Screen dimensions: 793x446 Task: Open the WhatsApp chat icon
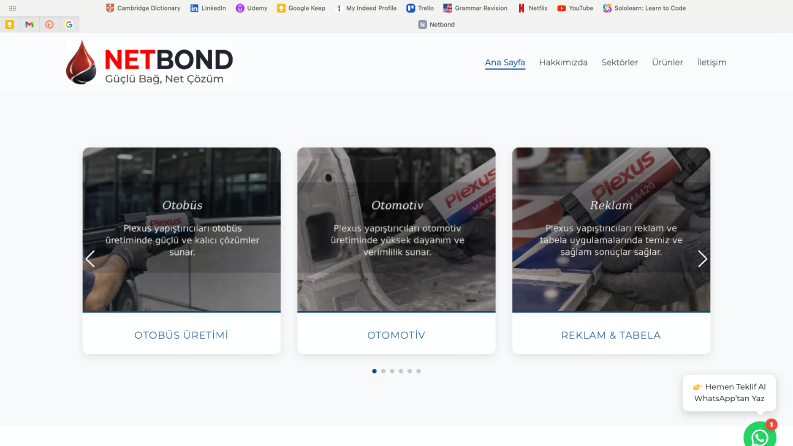click(x=760, y=434)
